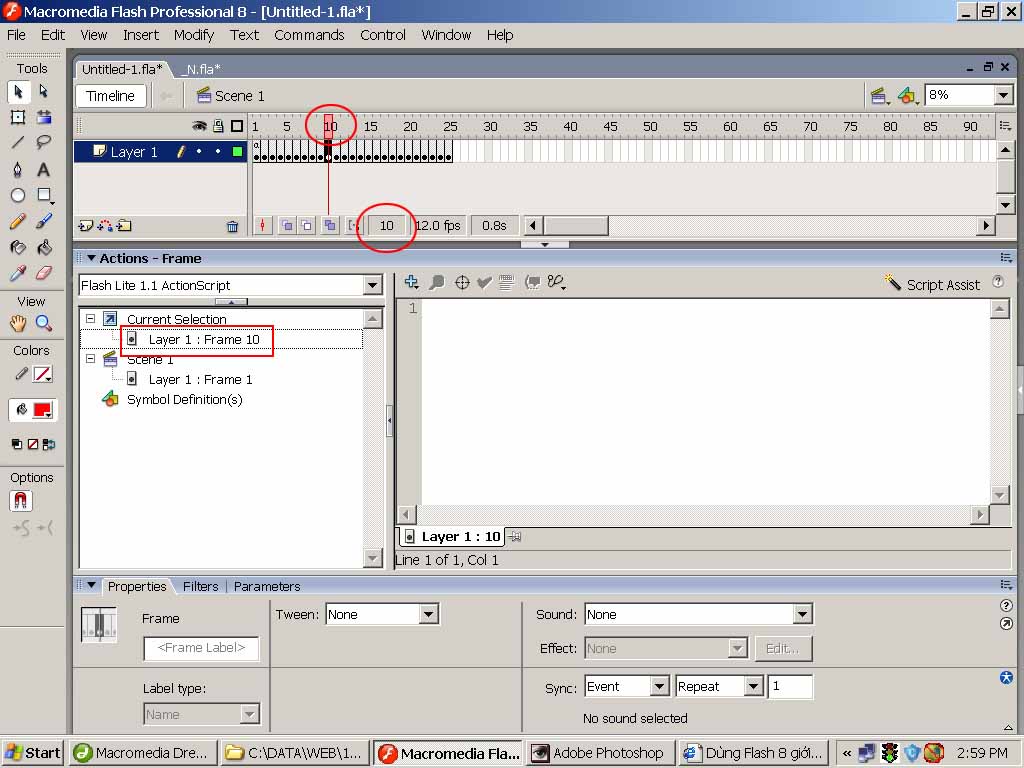
Task: Click the Find icon in Actions toolbar
Action: (x=437, y=282)
